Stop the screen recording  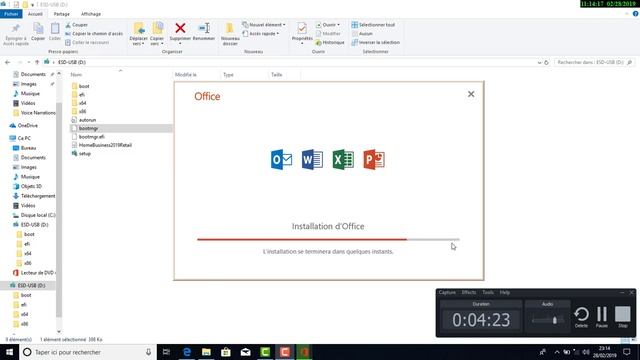click(622, 317)
